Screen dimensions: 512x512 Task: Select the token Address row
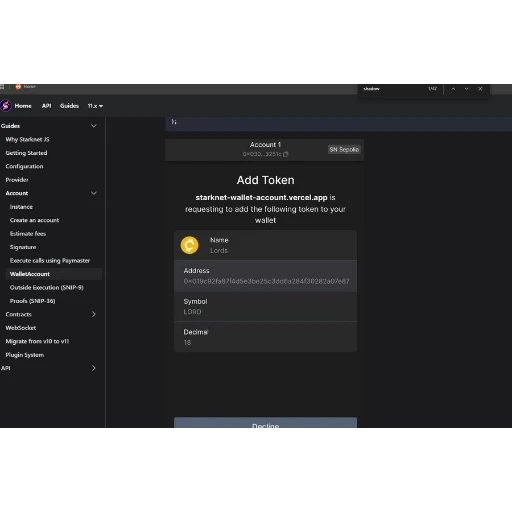[265, 276]
